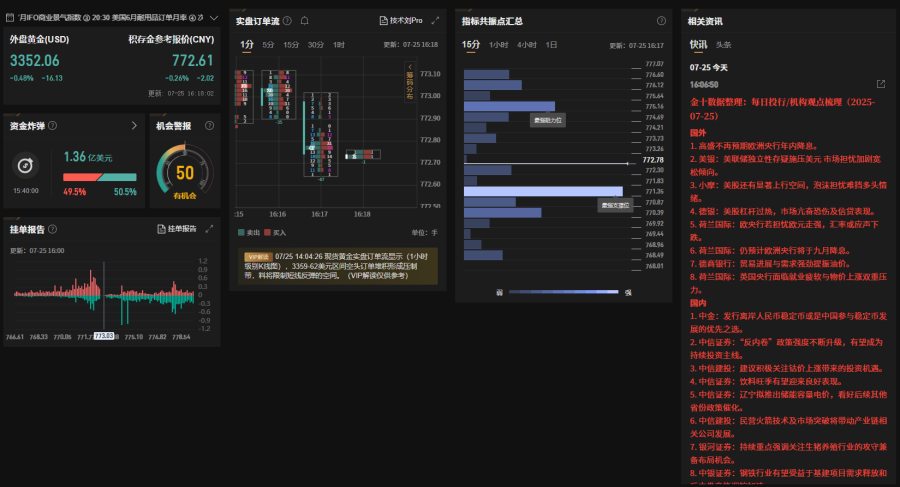Open the calendar icon beside the news ticker
900x487 pixels.
point(10,18)
